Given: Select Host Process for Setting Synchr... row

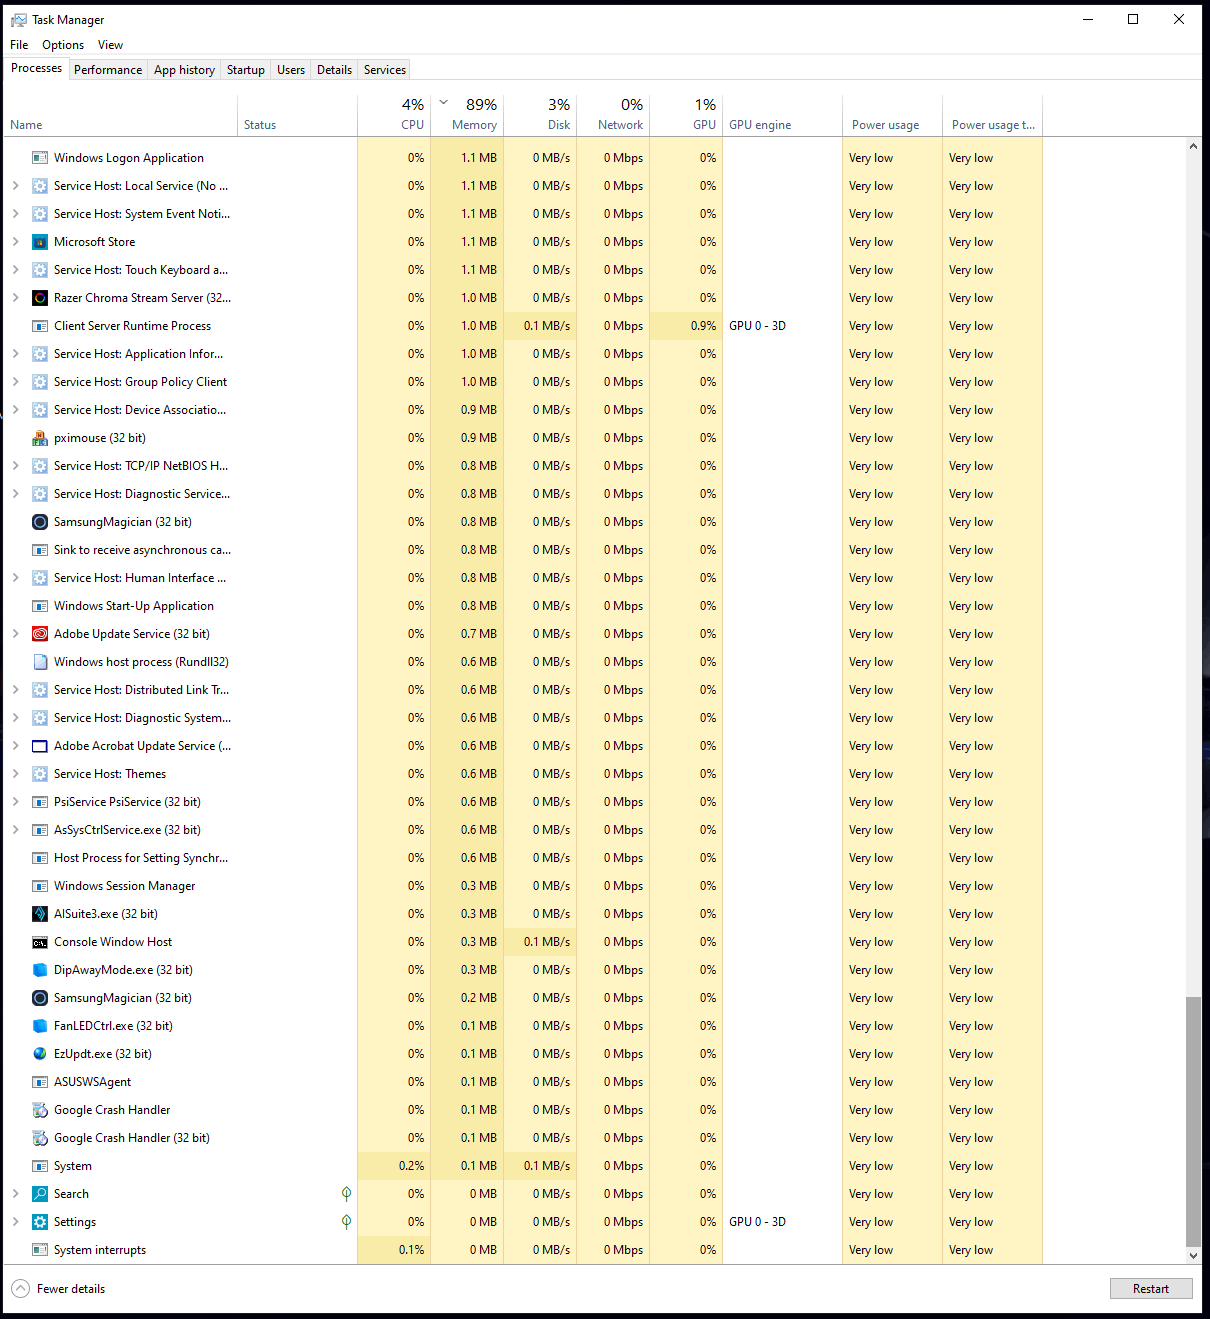Looking at the screenshot, I should click(523, 858).
